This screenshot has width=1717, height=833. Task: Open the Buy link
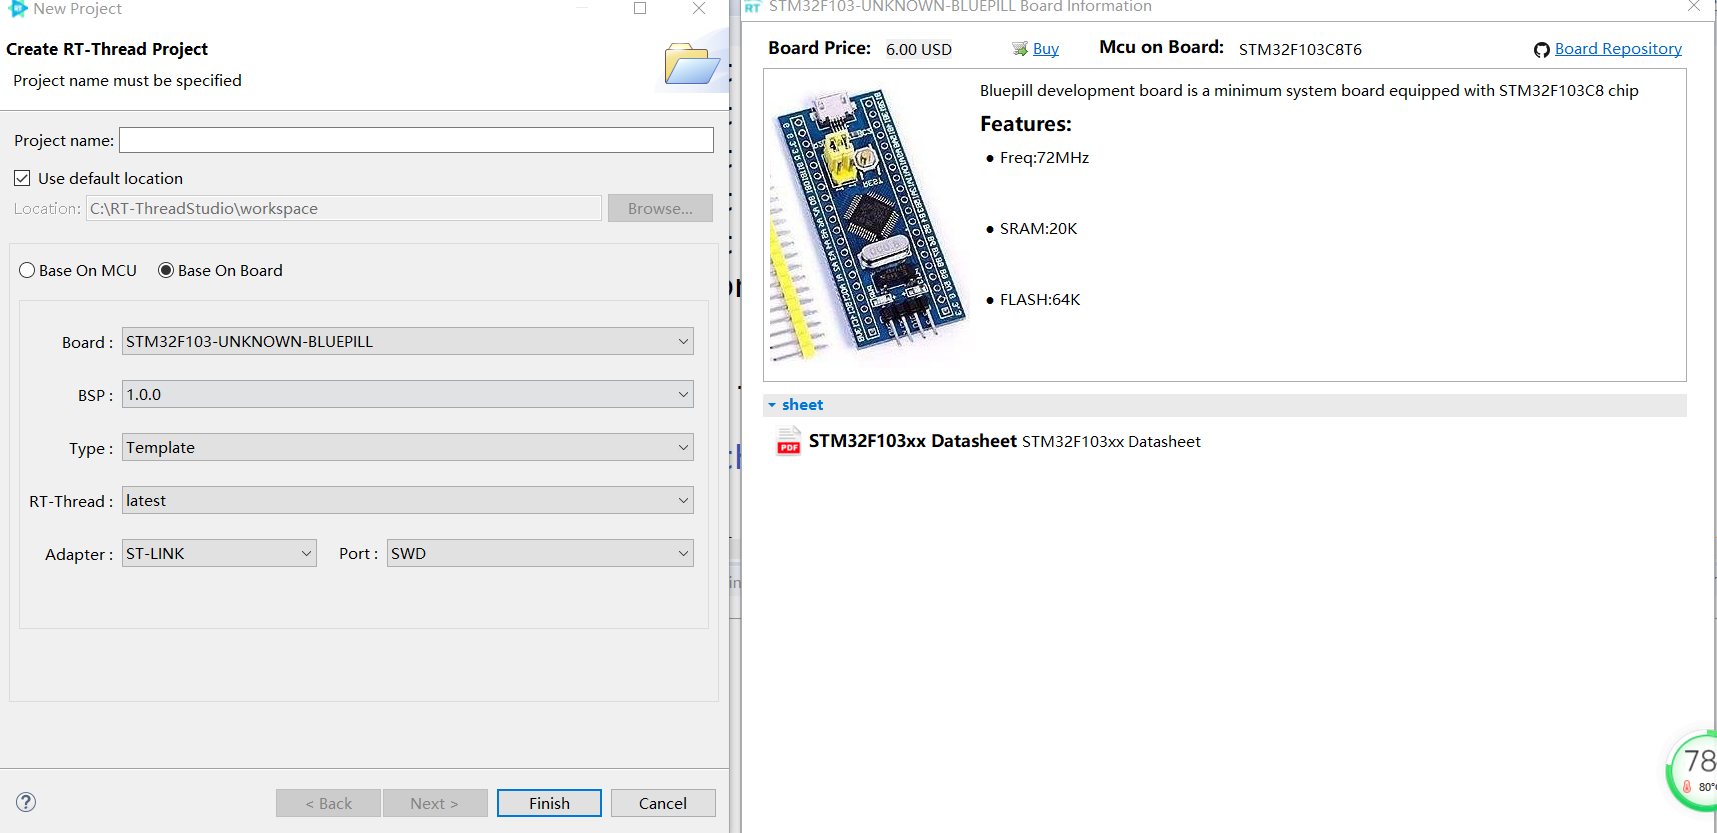click(x=1046, y=49)
